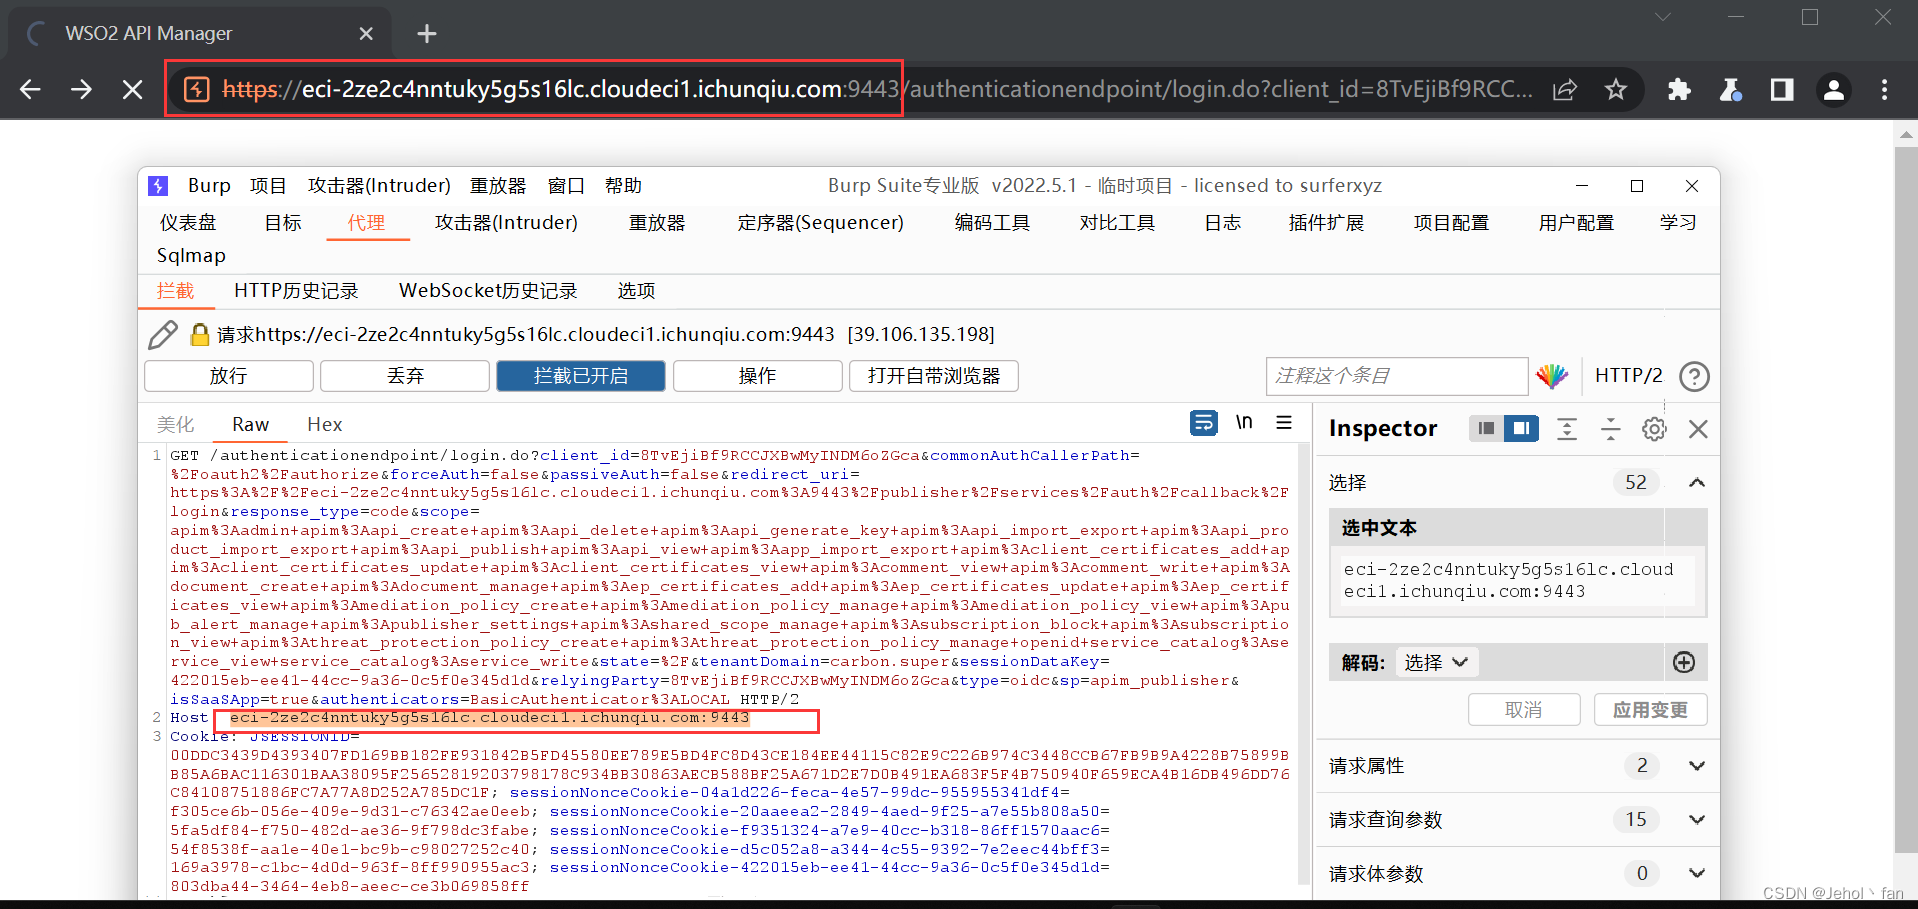
Task: Switch to the 美化 view tab
Action: tap(176, 425)
